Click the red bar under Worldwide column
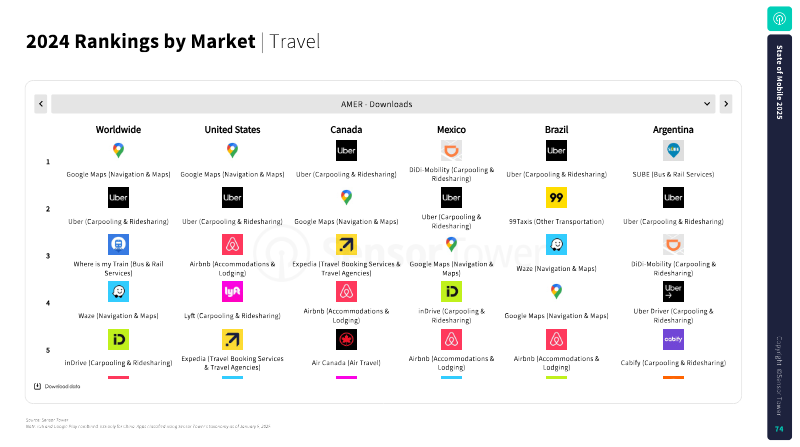800x447 pixels. tap(118, 378)
